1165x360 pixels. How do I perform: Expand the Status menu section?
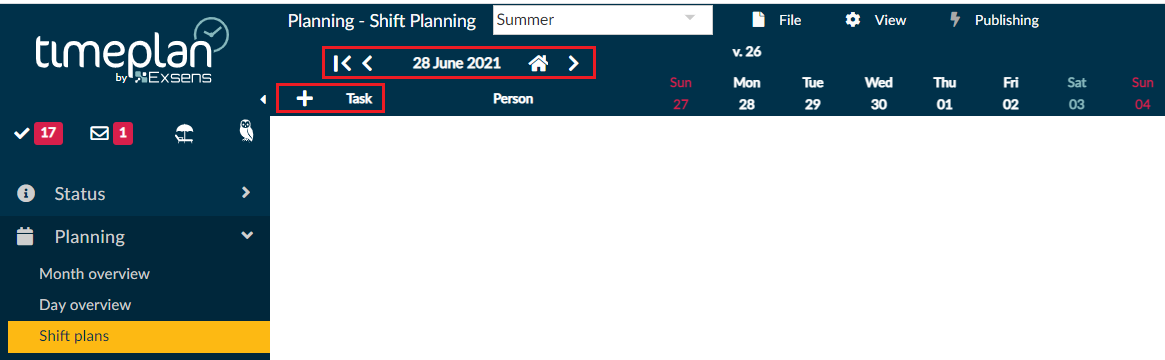(134, 194)
